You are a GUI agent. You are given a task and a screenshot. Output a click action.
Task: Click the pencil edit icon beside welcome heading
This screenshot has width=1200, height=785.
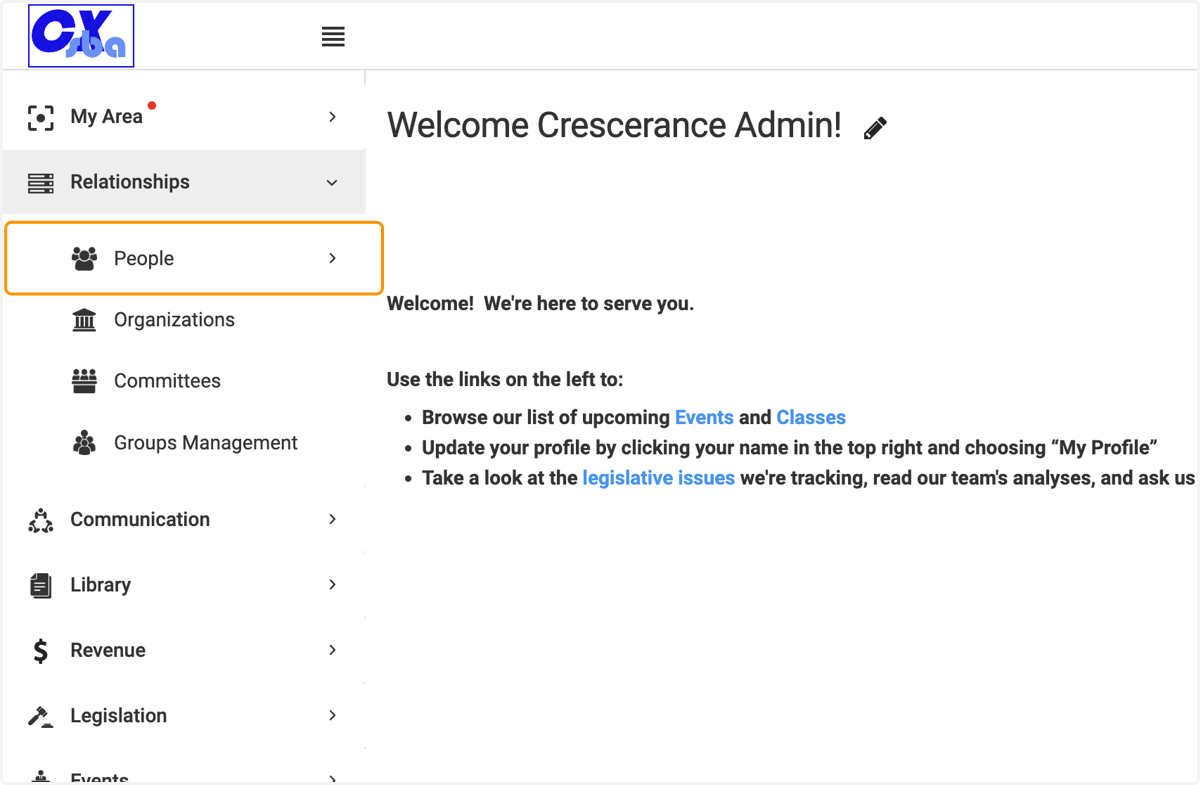pyautogui.click(x=875, y=128)
